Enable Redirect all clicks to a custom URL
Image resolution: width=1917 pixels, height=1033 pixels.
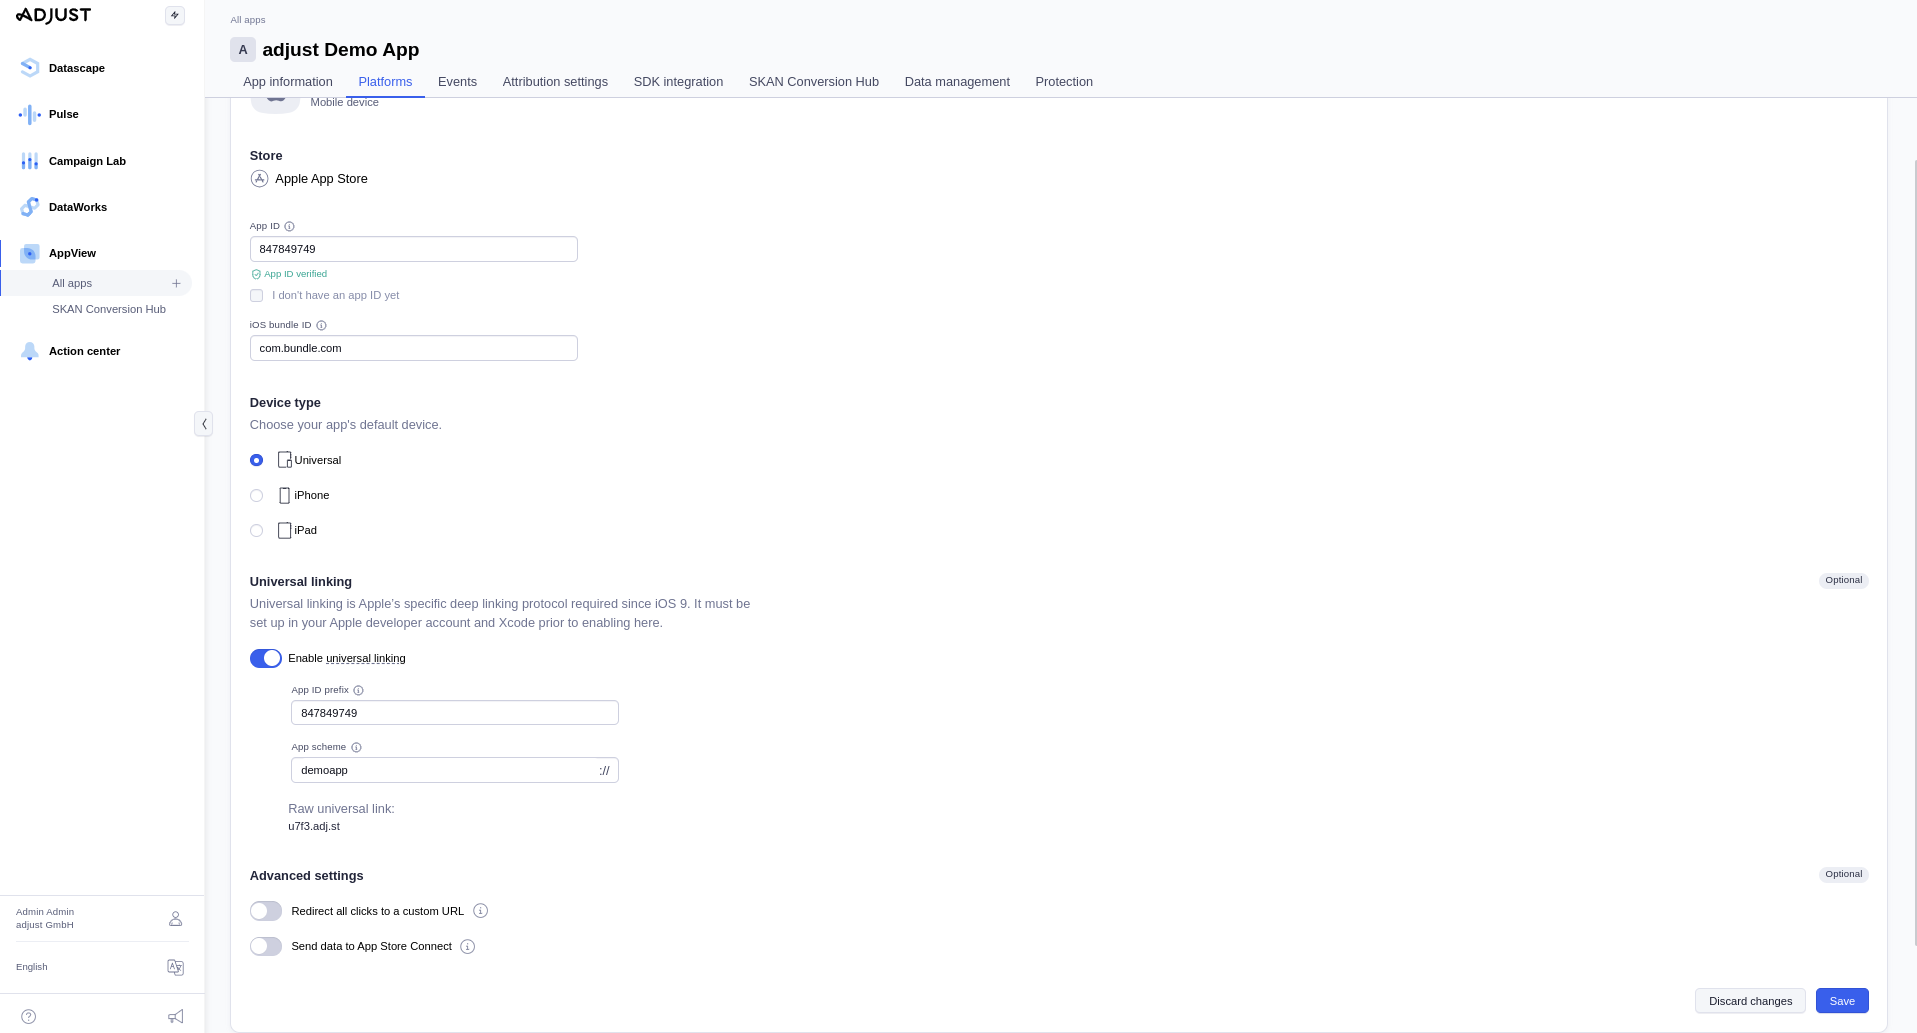(266, 911)
